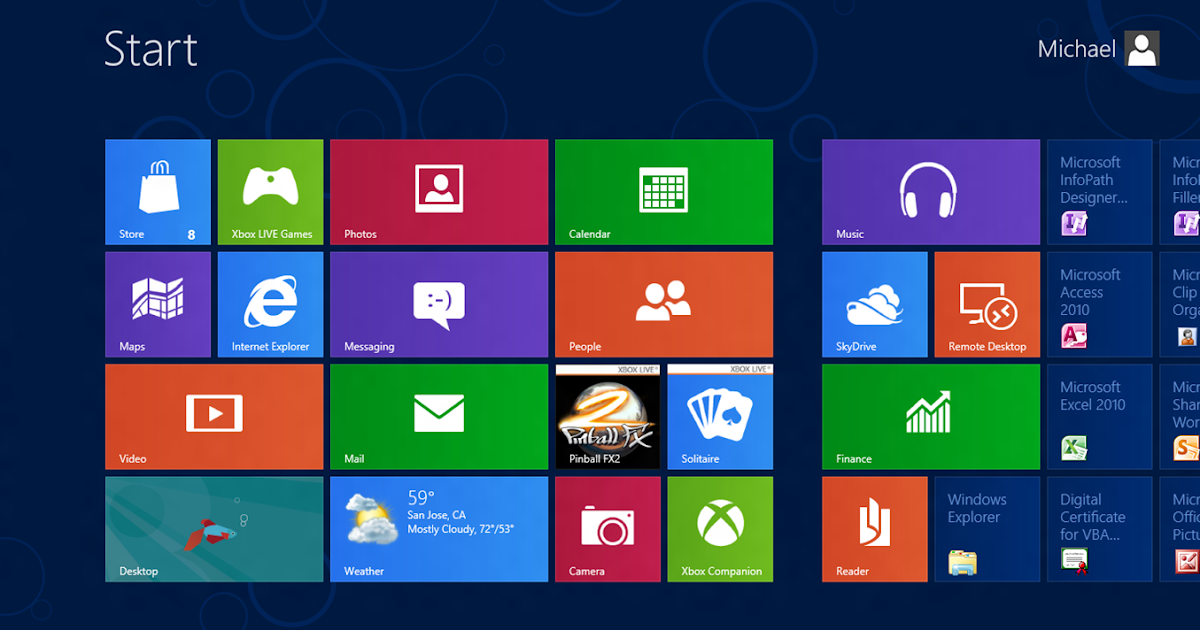This screenshot has width=1200, height=630.
Task: Launch the People app
Action: coord(663,304)
